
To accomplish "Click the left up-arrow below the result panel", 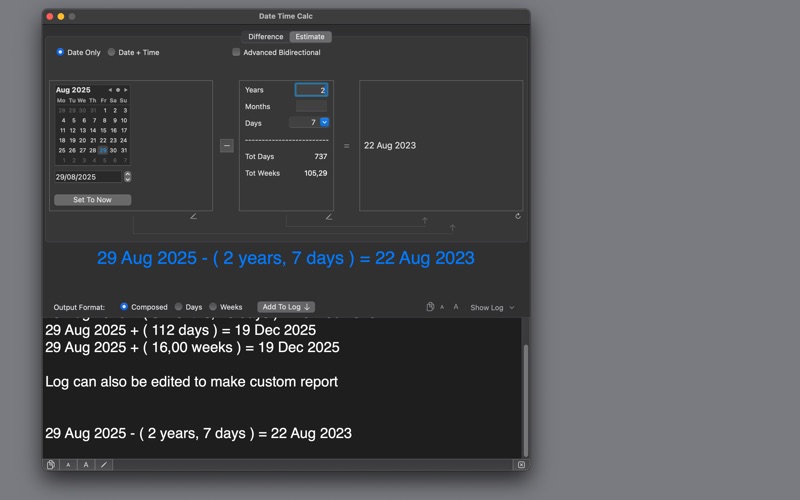I will point(424,220).
